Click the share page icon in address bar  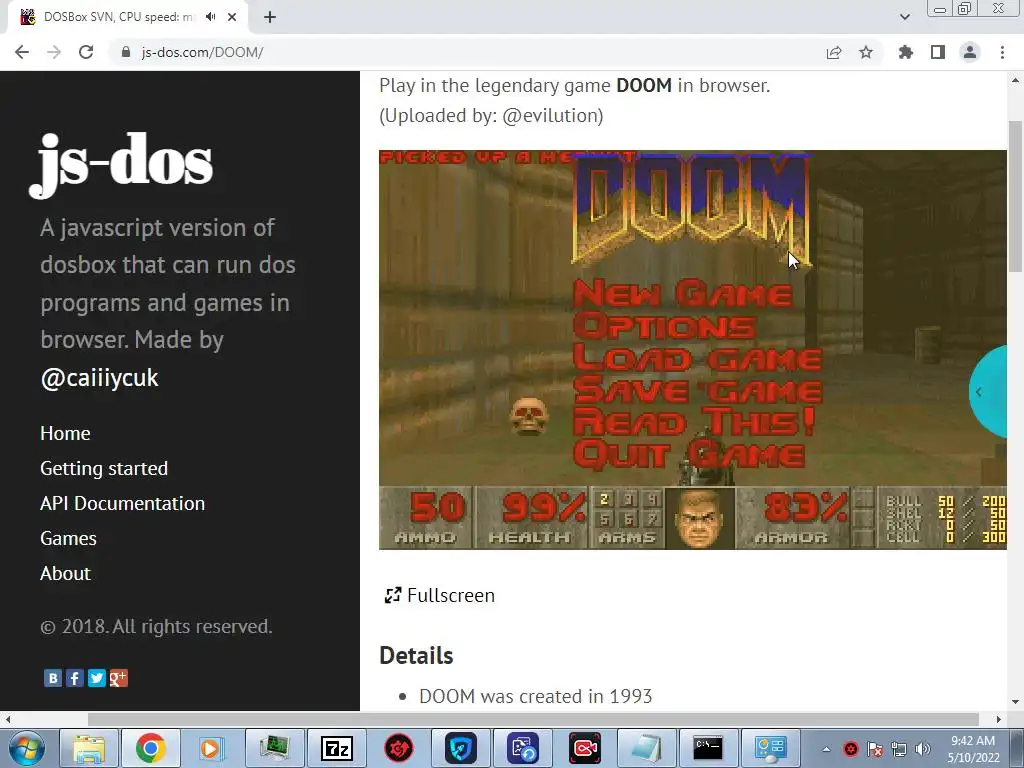pos(833,52)
